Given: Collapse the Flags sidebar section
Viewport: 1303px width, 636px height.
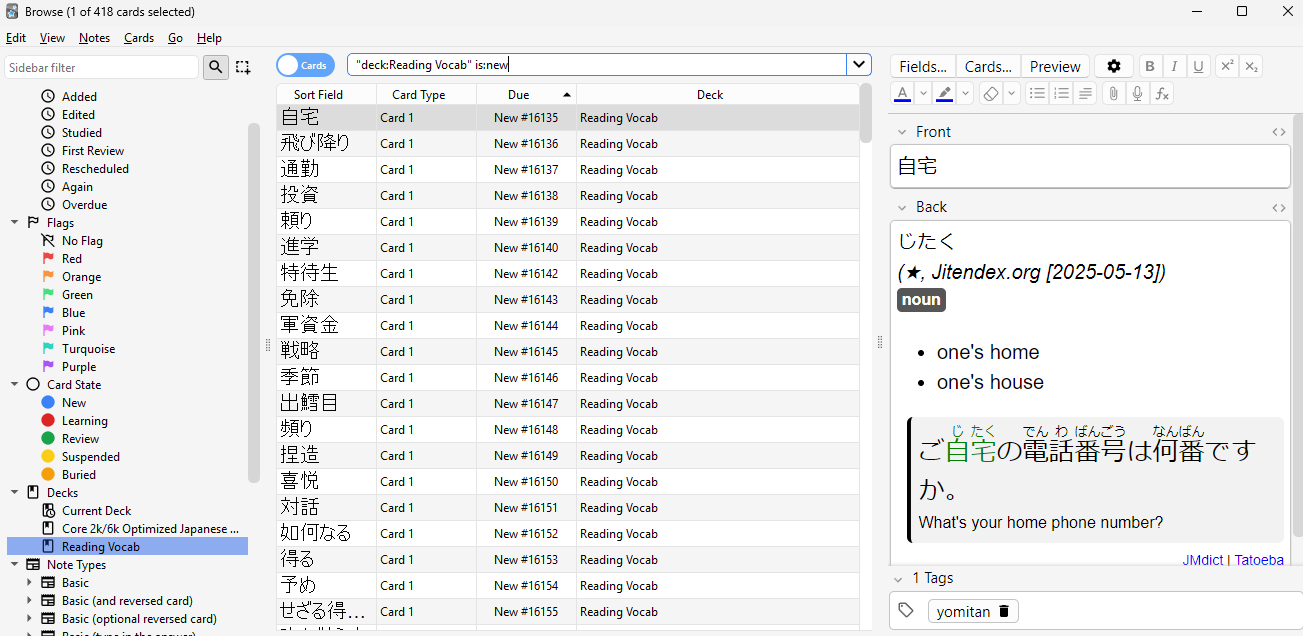Looking at the screenshot, I should [15, 223].
